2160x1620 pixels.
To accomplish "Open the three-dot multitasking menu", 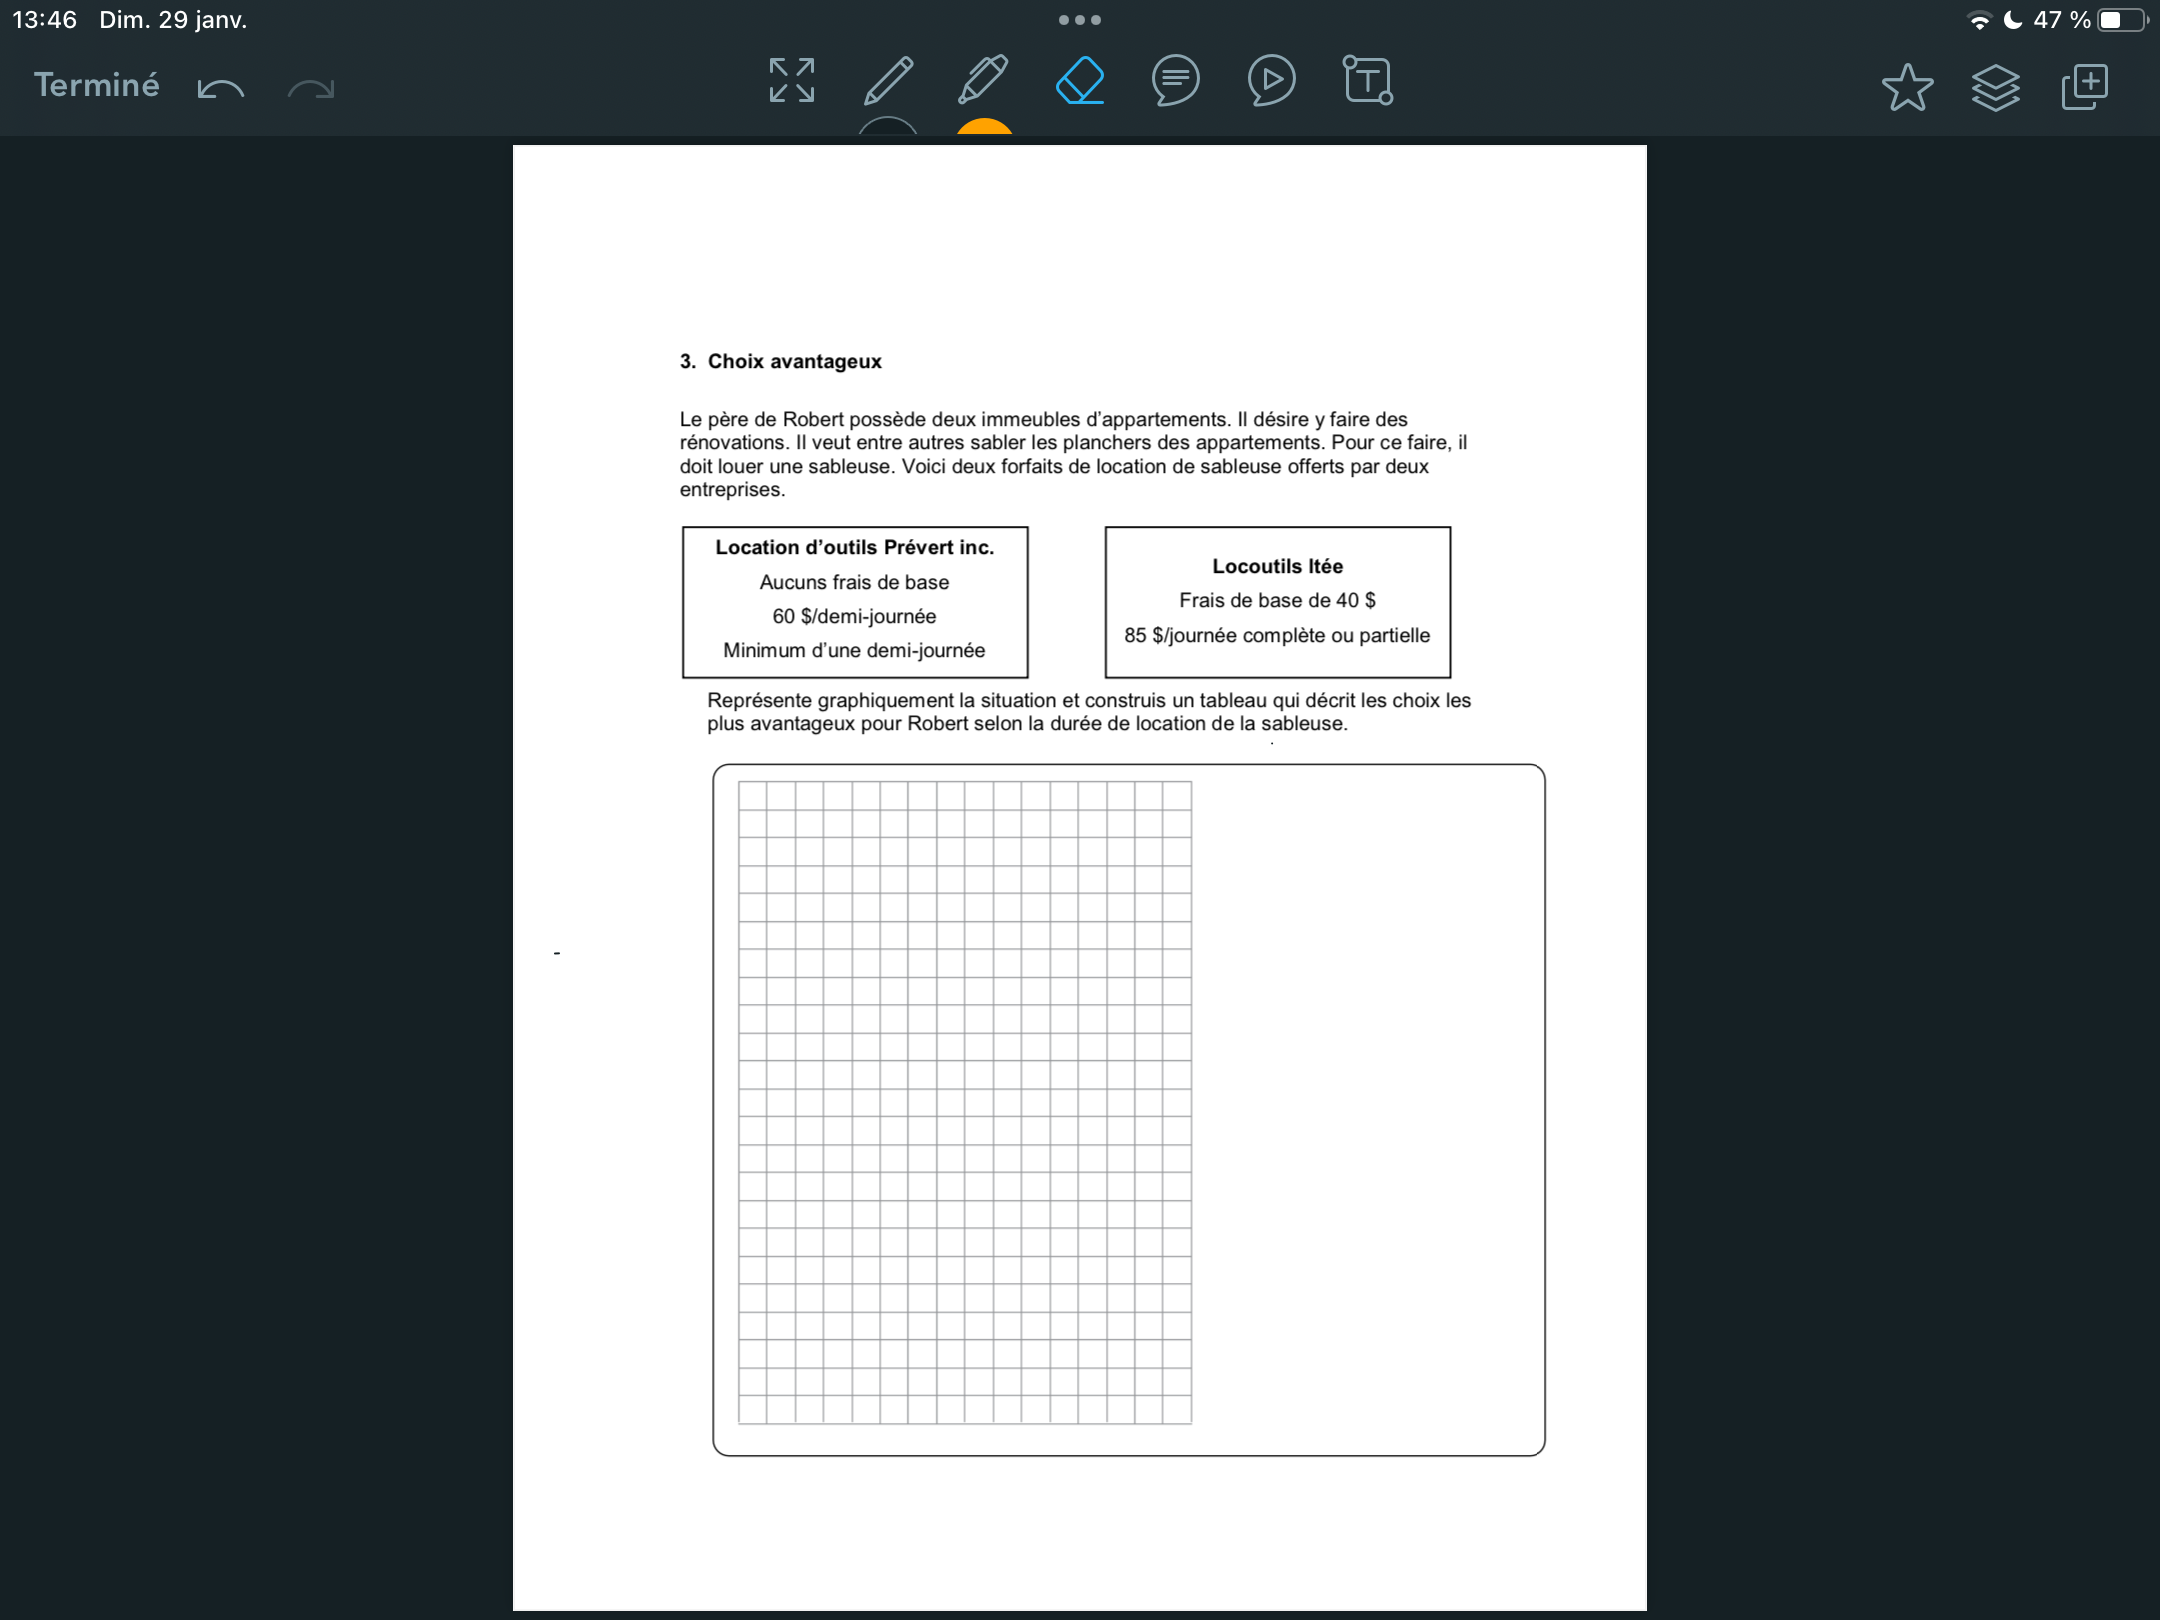I will click(1080, 20).
